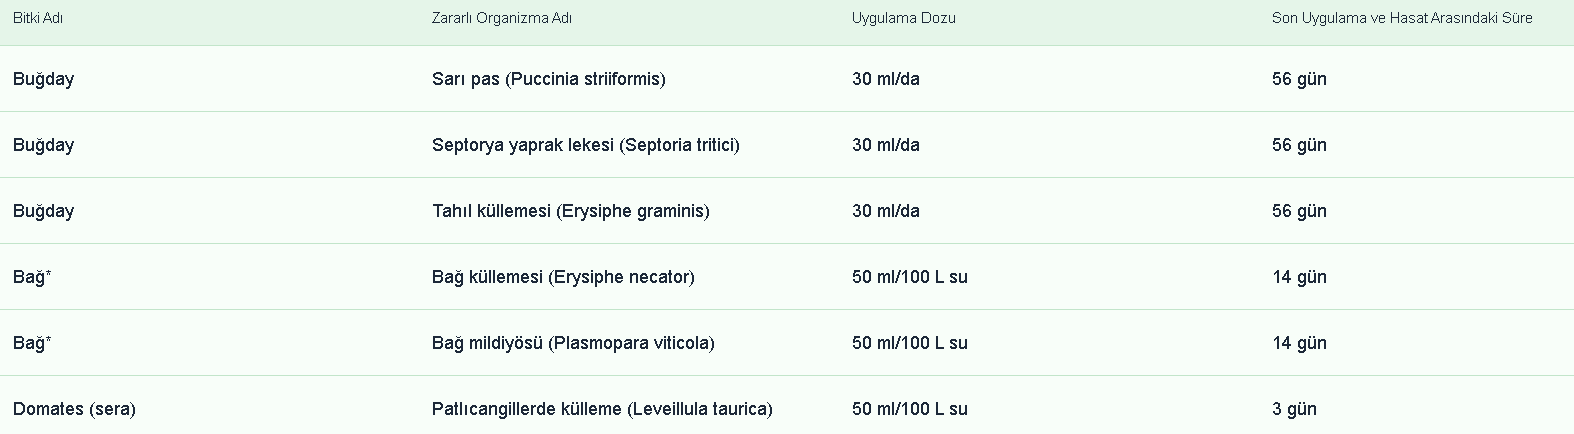This screenshot has height=434, width=1574.
Task: Click the Bağ küllemesi (Erysiphe necator) cell
Action: click(563, 277)
